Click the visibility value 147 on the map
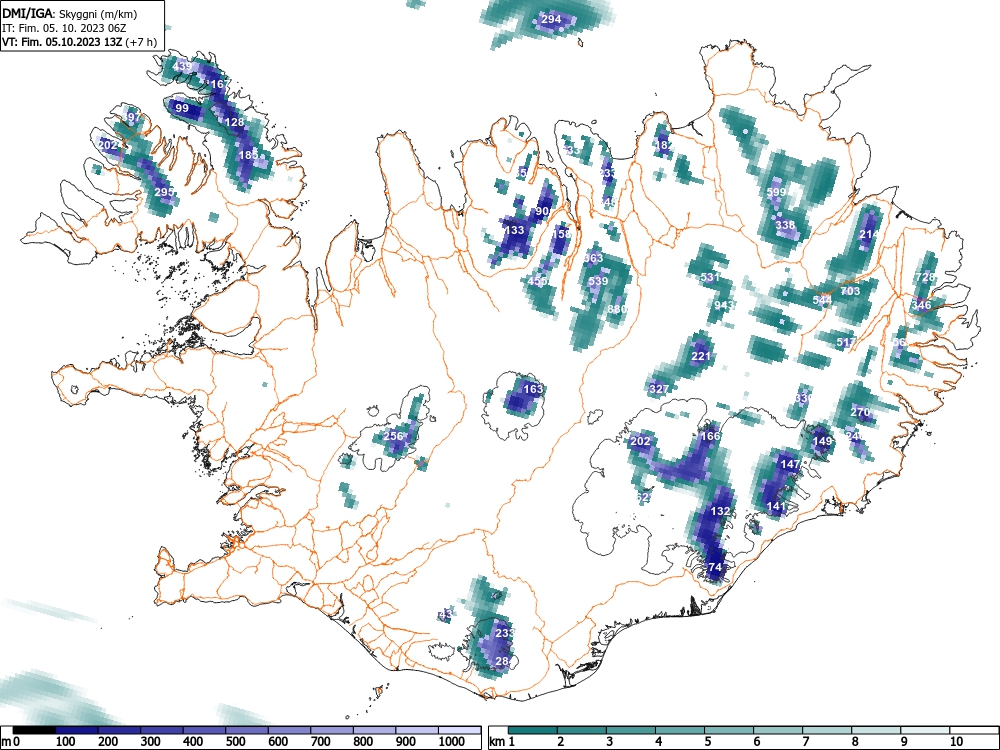 point(791,464)
